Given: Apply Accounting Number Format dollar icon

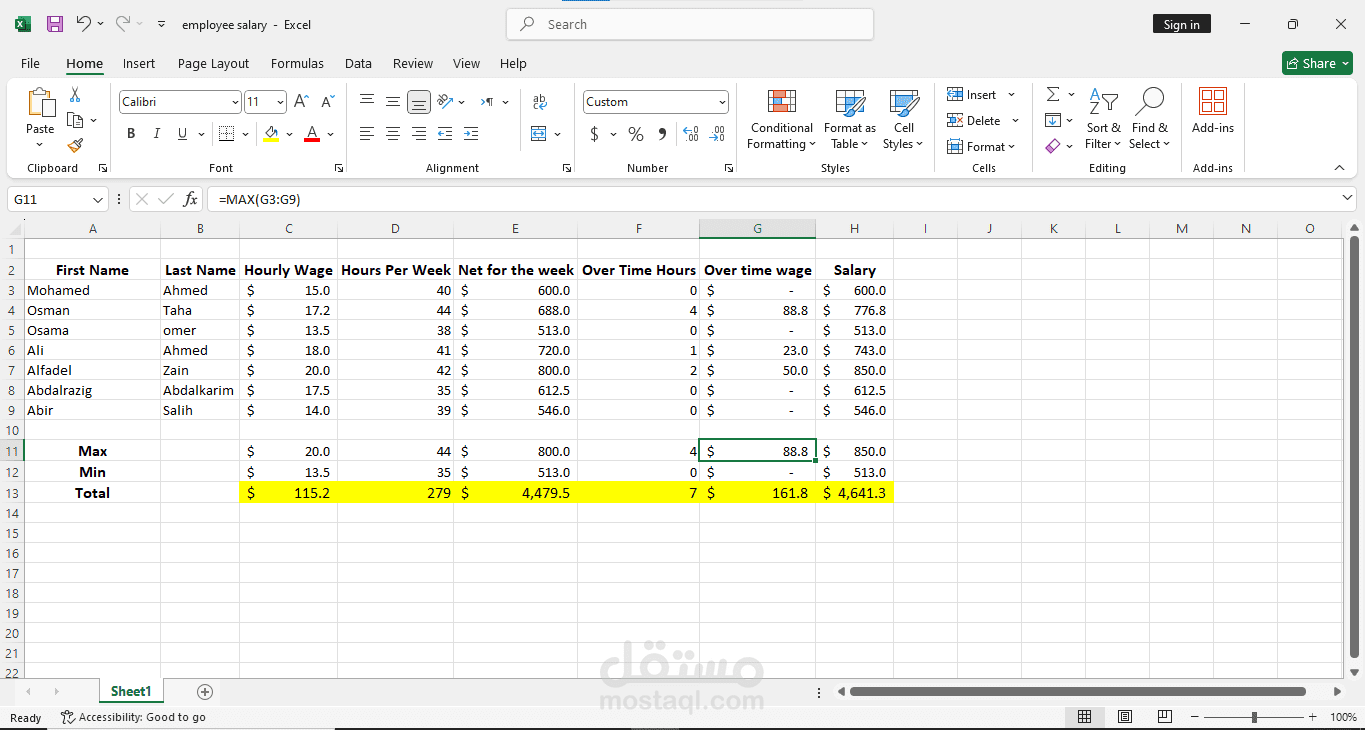Looking at the screenshot, I should tap(595, 134).
